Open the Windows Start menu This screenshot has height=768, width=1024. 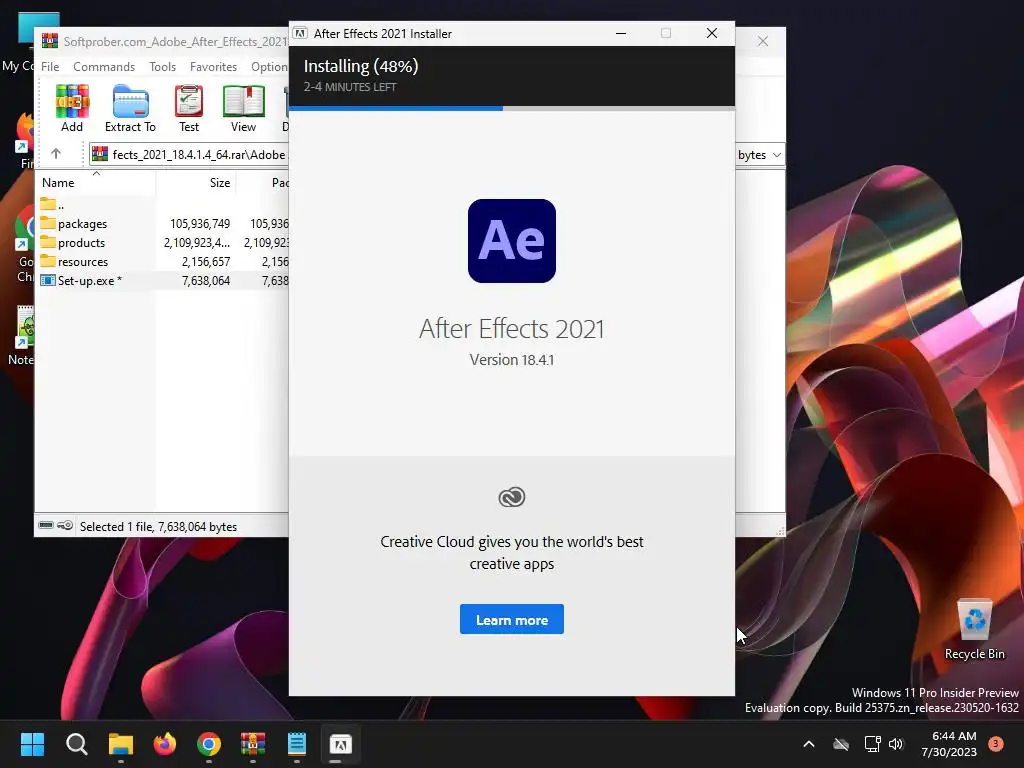(32, 744)
